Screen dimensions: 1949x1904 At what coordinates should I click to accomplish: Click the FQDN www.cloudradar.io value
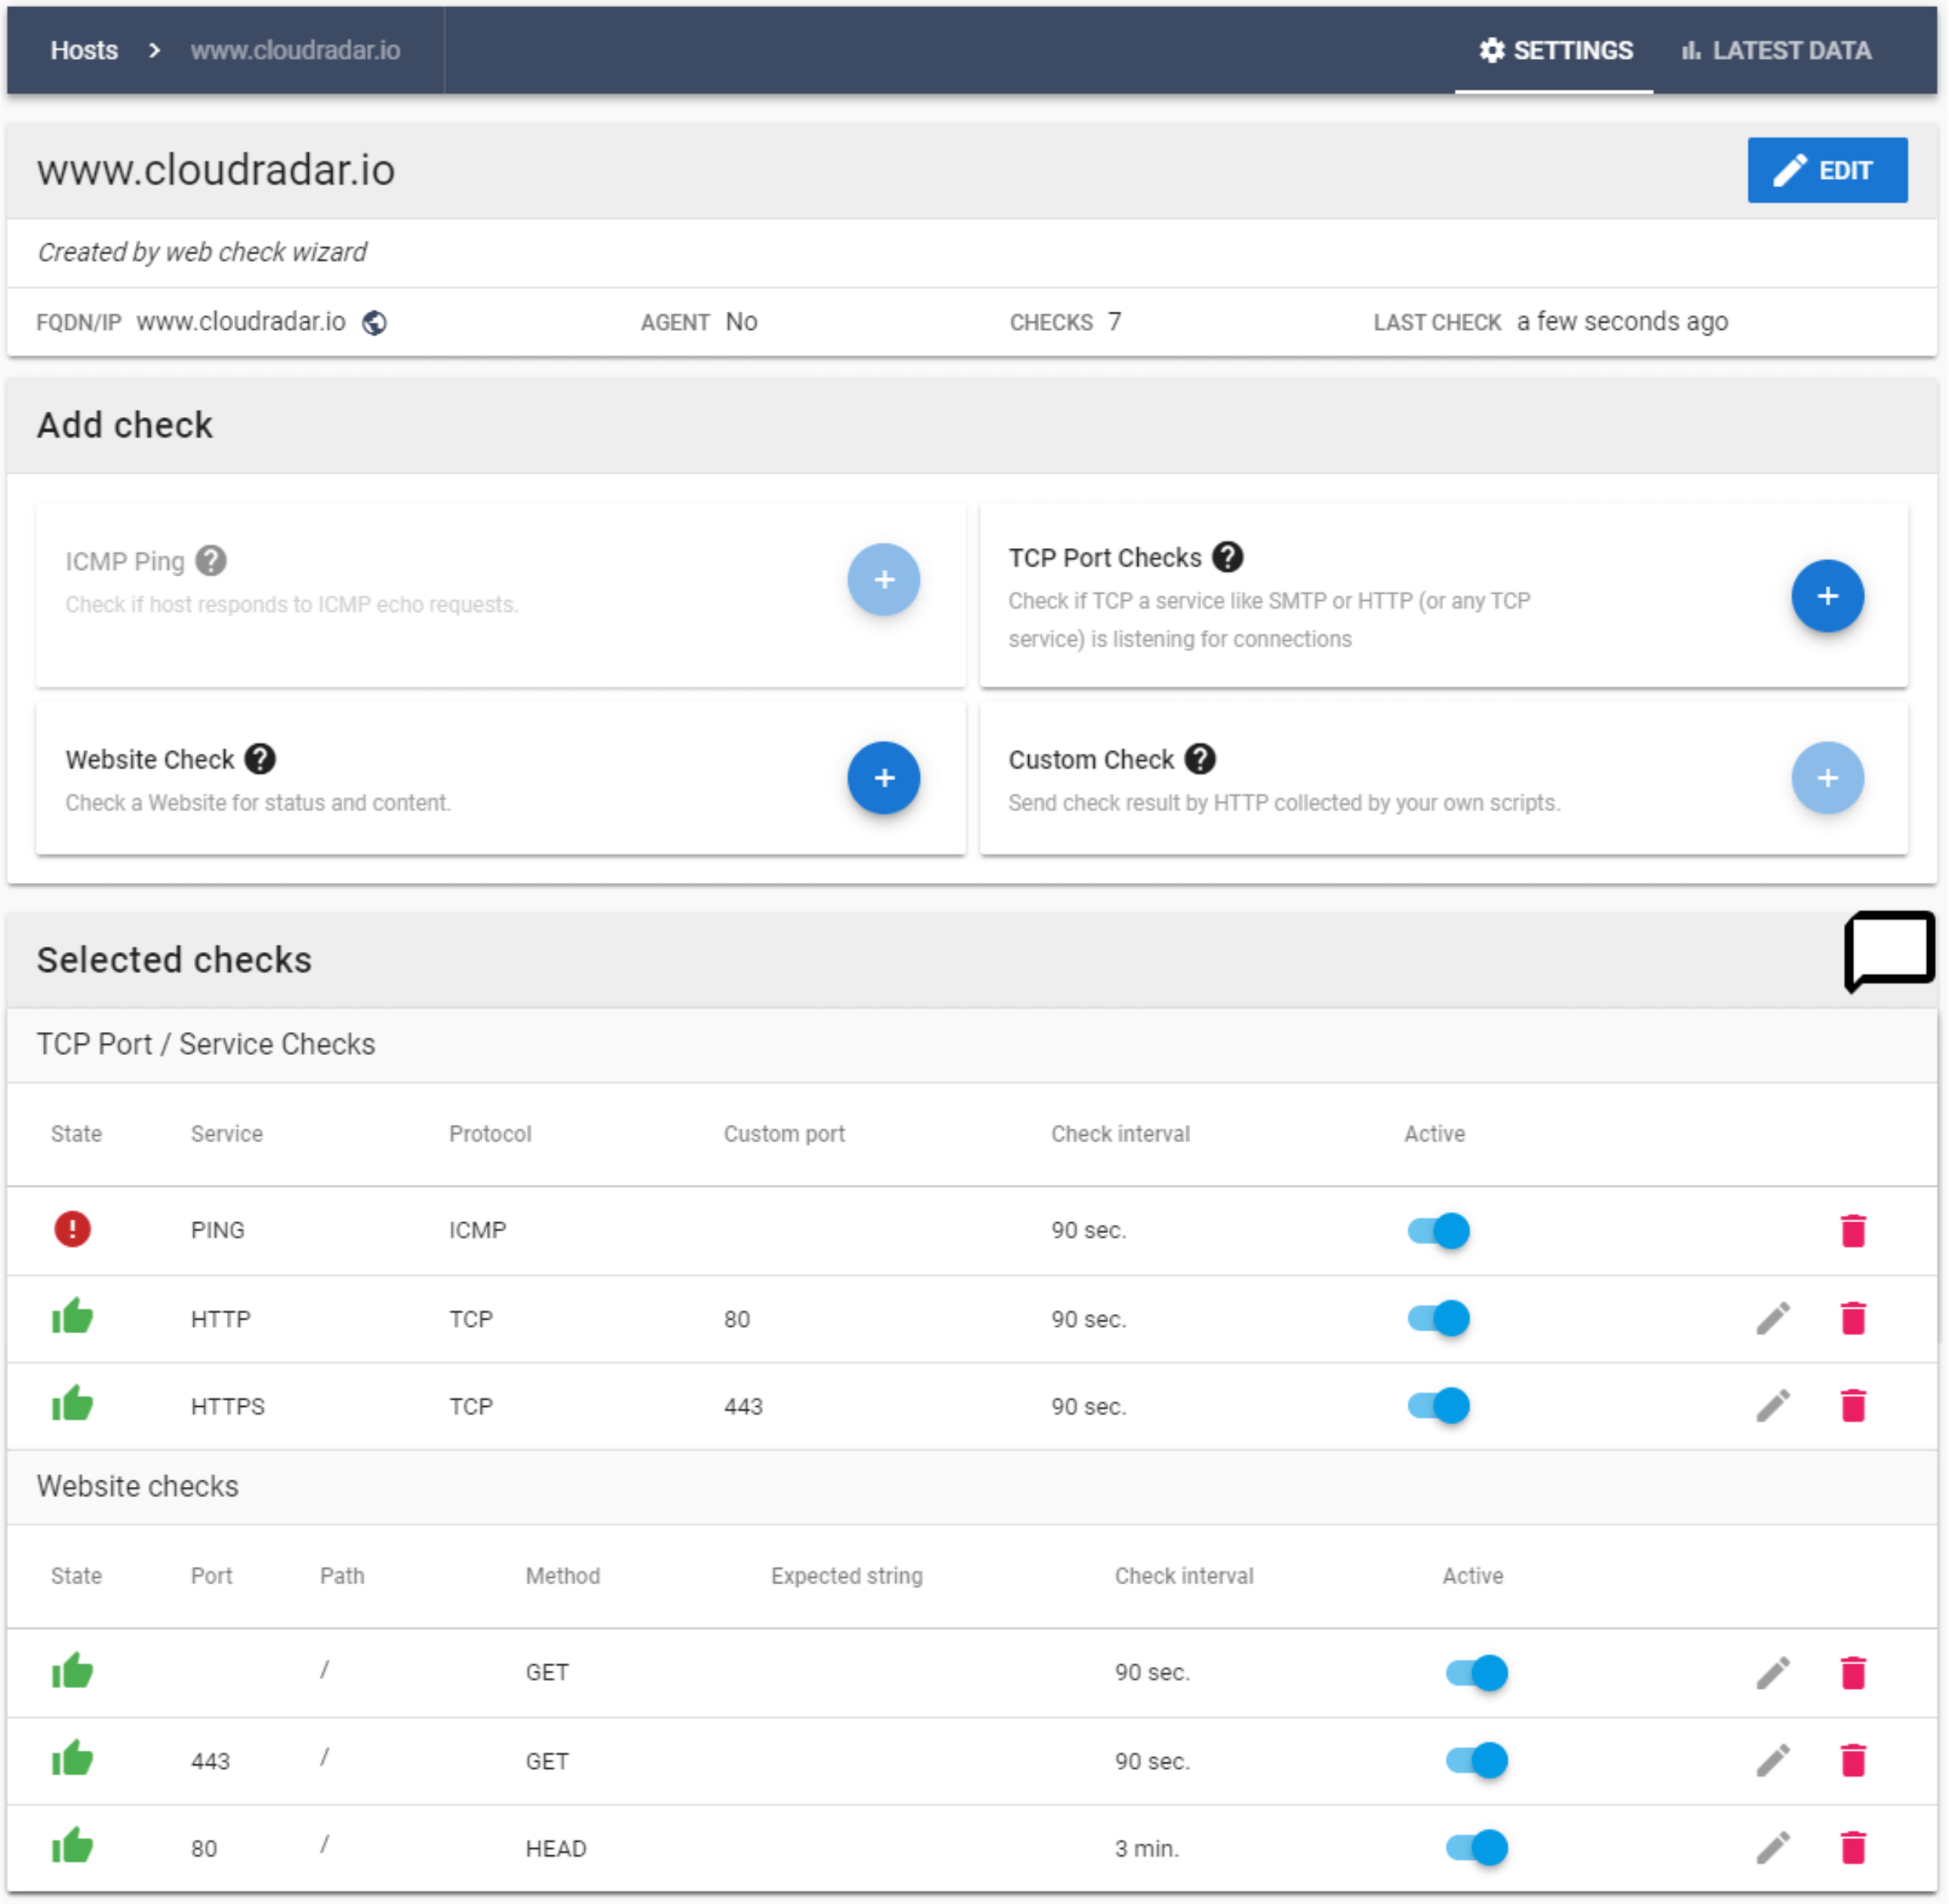pyautogui.click(x=241, y=322)
